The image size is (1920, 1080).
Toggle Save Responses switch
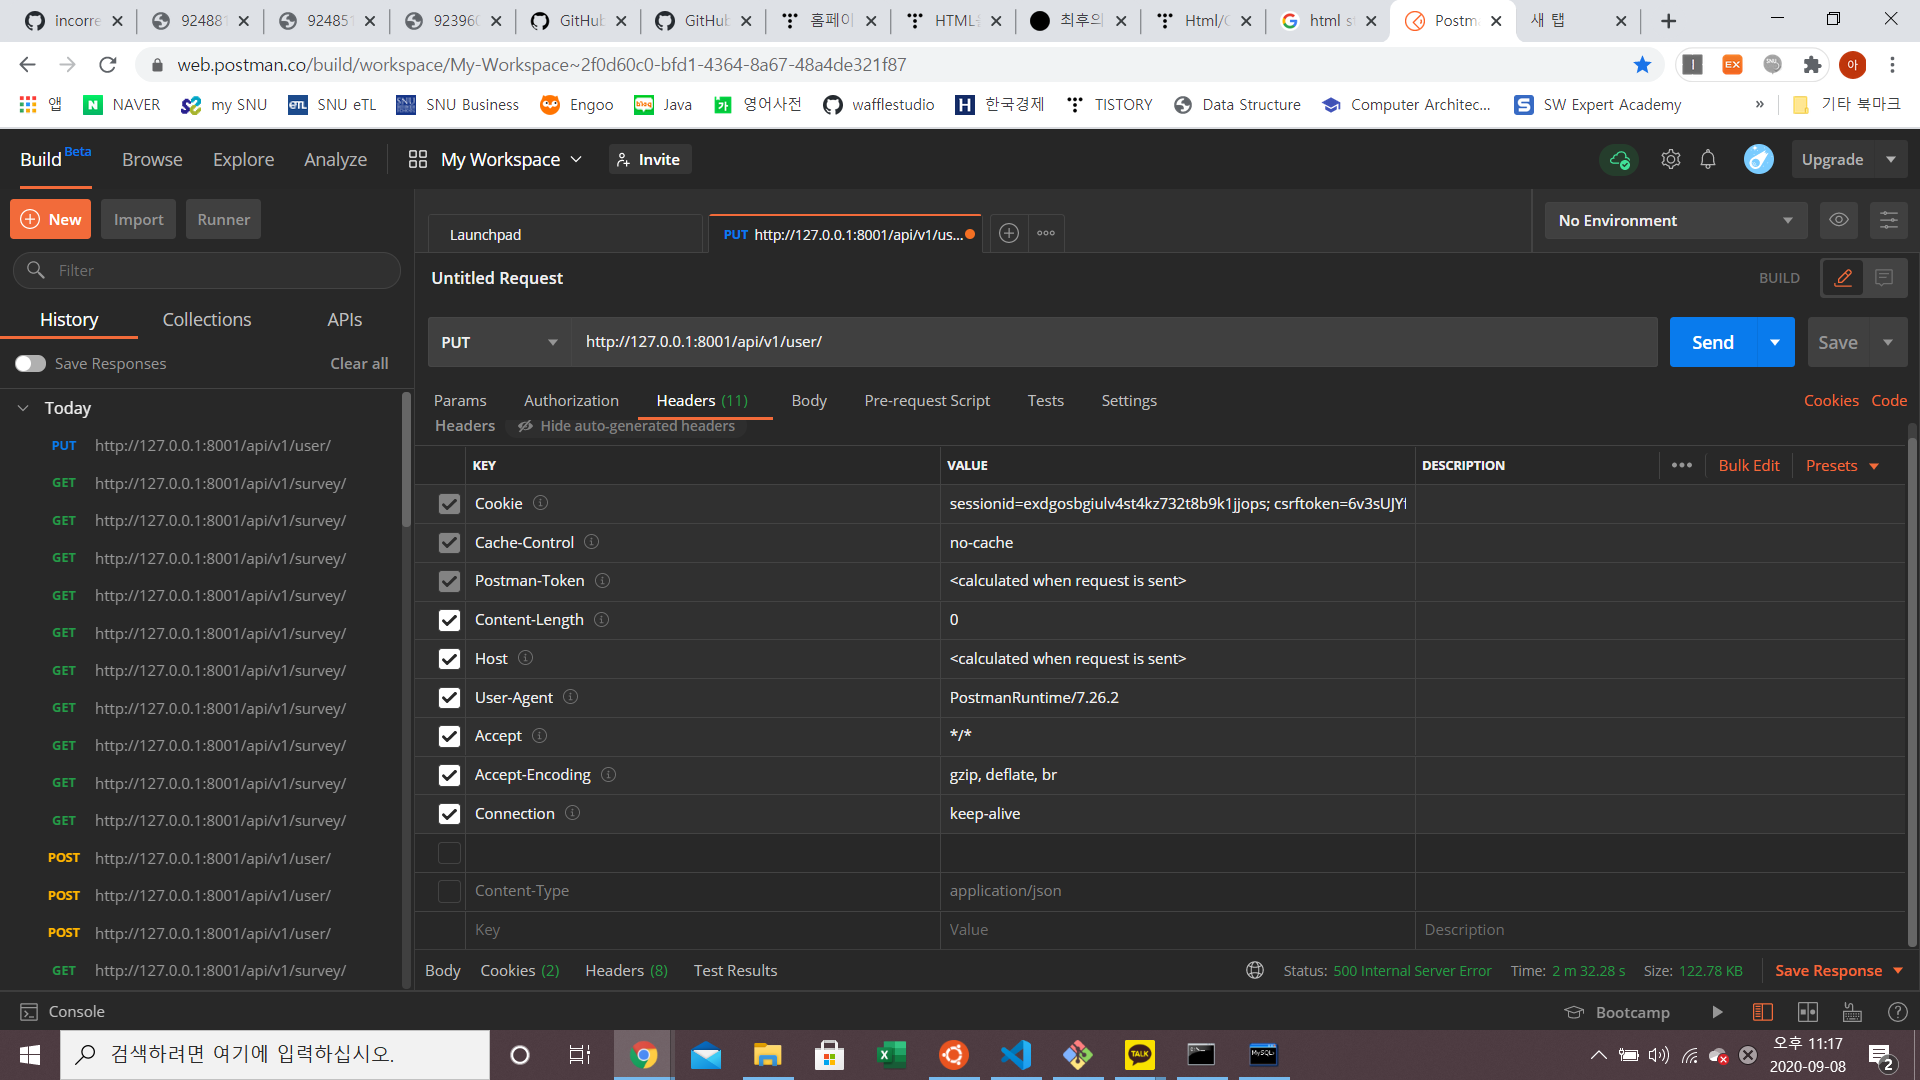coord(30,363)
